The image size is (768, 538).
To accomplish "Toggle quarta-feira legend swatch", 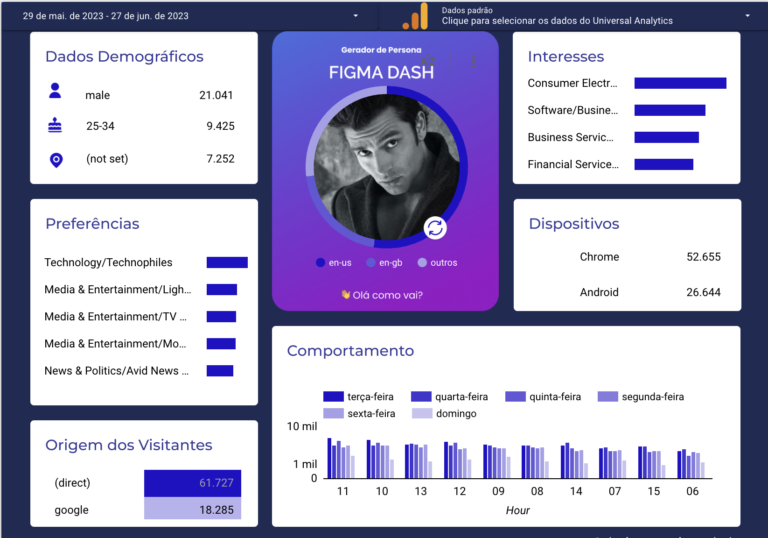I will tap(421, 396).
